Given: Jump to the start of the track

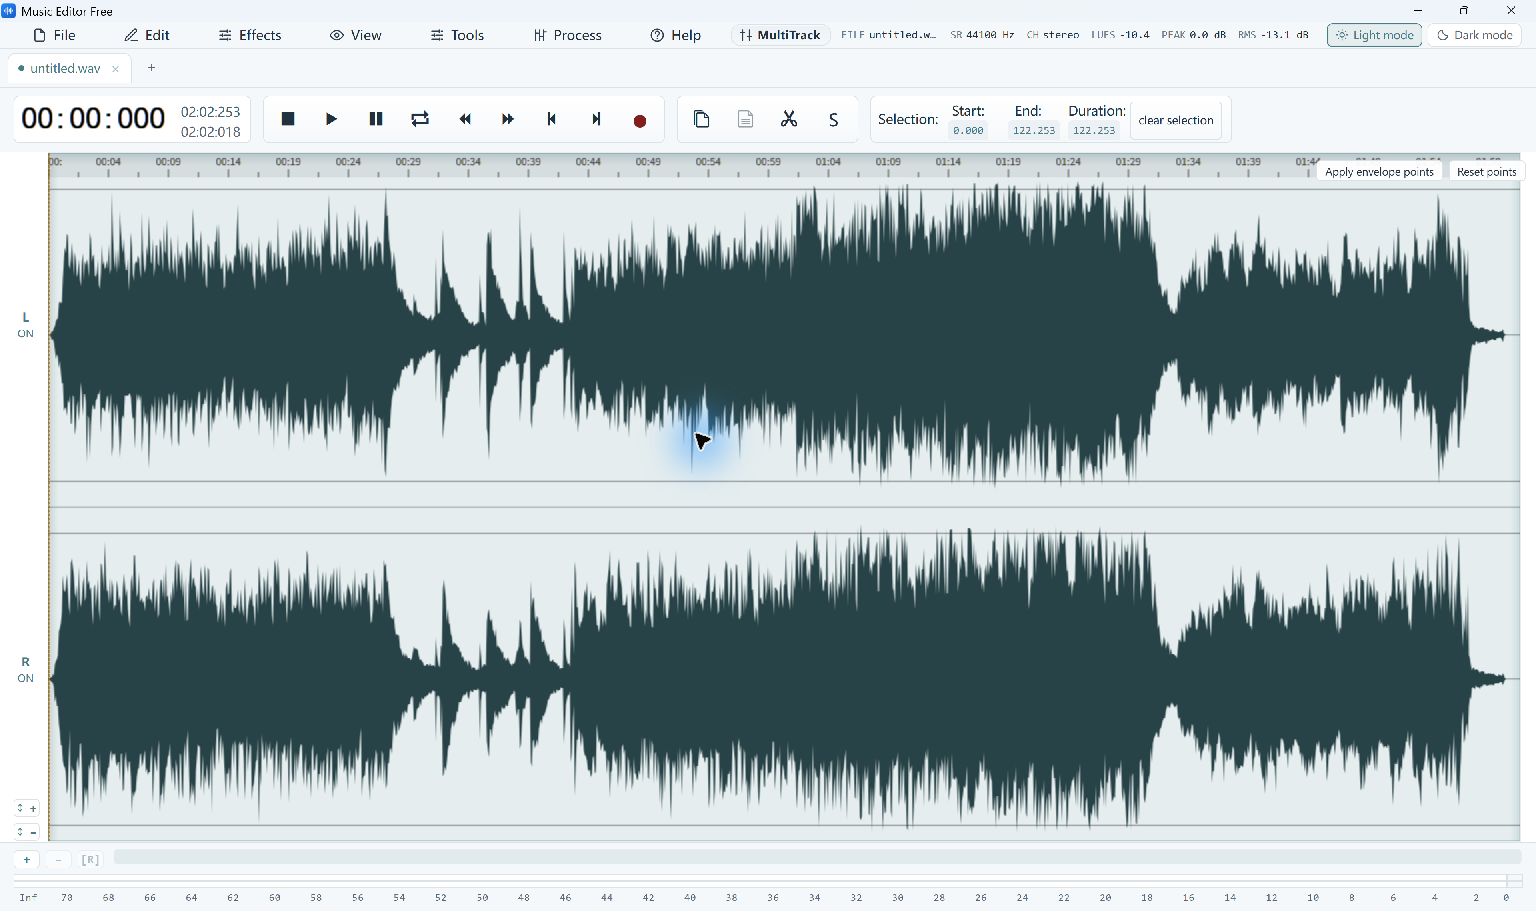Looking at the screenshot, I should (552, 119).
